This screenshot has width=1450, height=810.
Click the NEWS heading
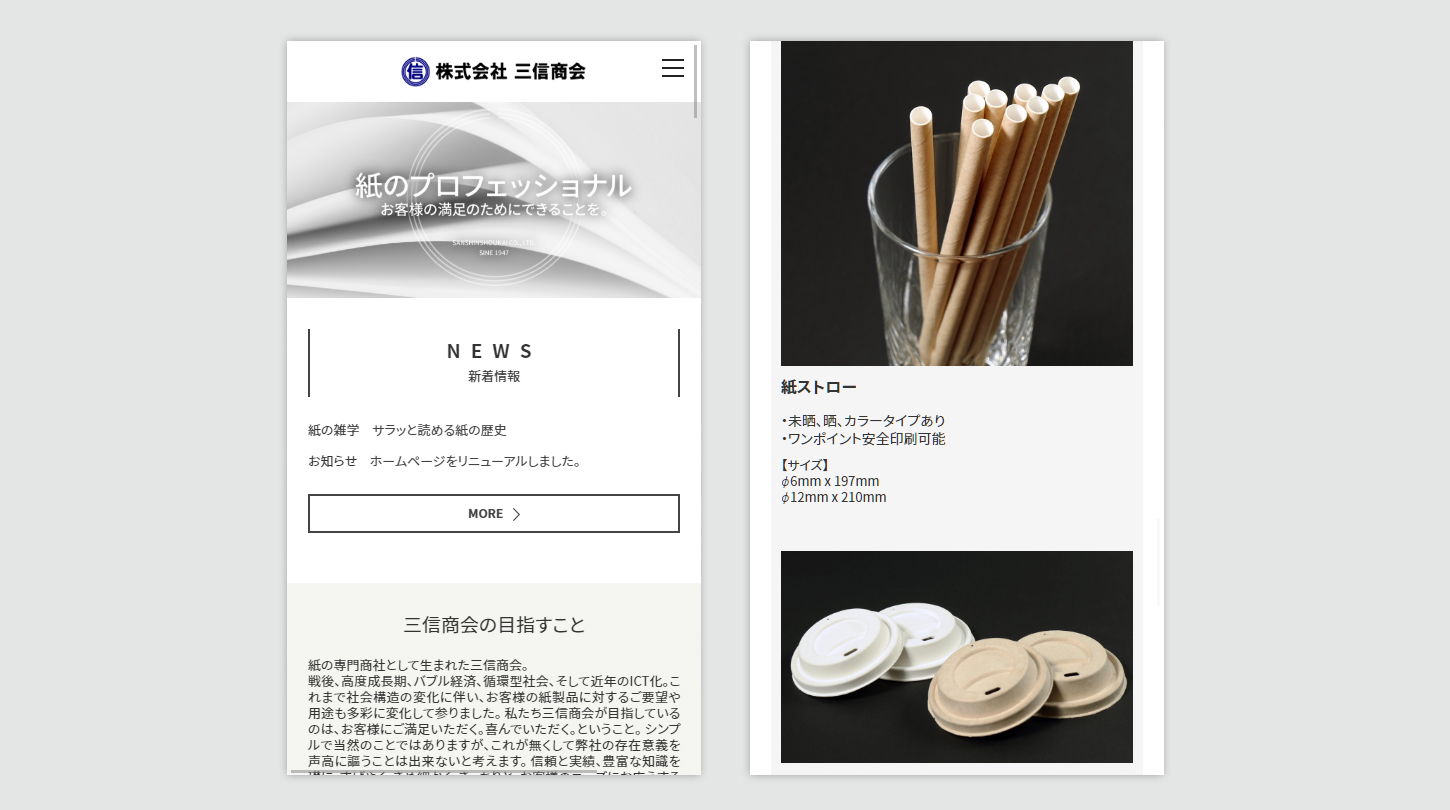tap(493, 351)
